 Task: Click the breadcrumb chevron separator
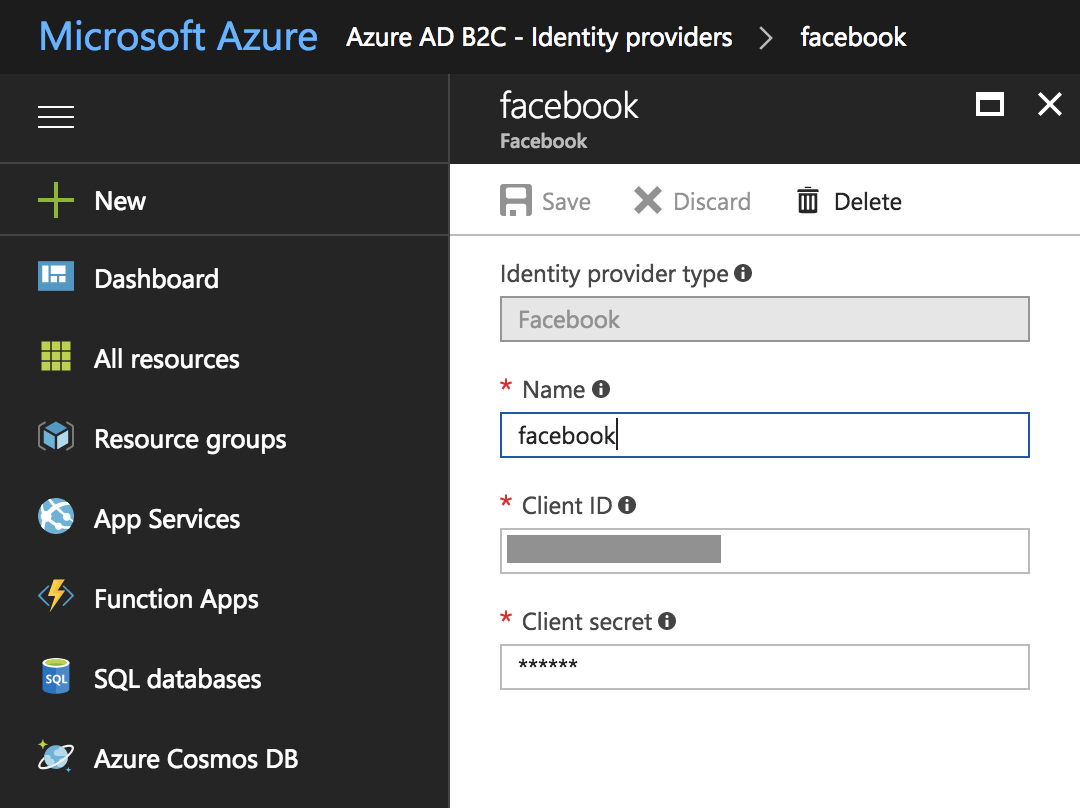(765, 38)
